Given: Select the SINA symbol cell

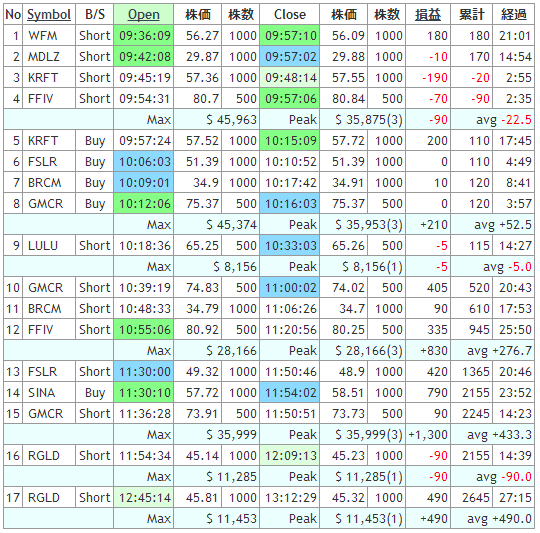Looking at the screenshot, I should coord(49,393).
